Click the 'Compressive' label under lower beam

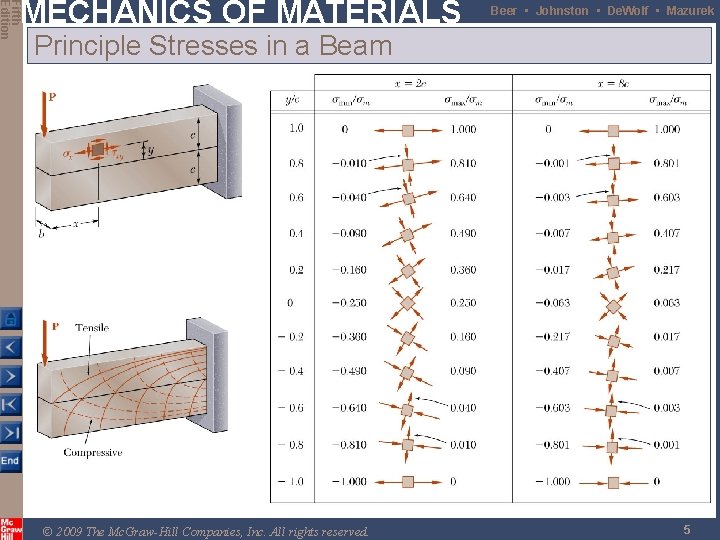coord(93,452)
